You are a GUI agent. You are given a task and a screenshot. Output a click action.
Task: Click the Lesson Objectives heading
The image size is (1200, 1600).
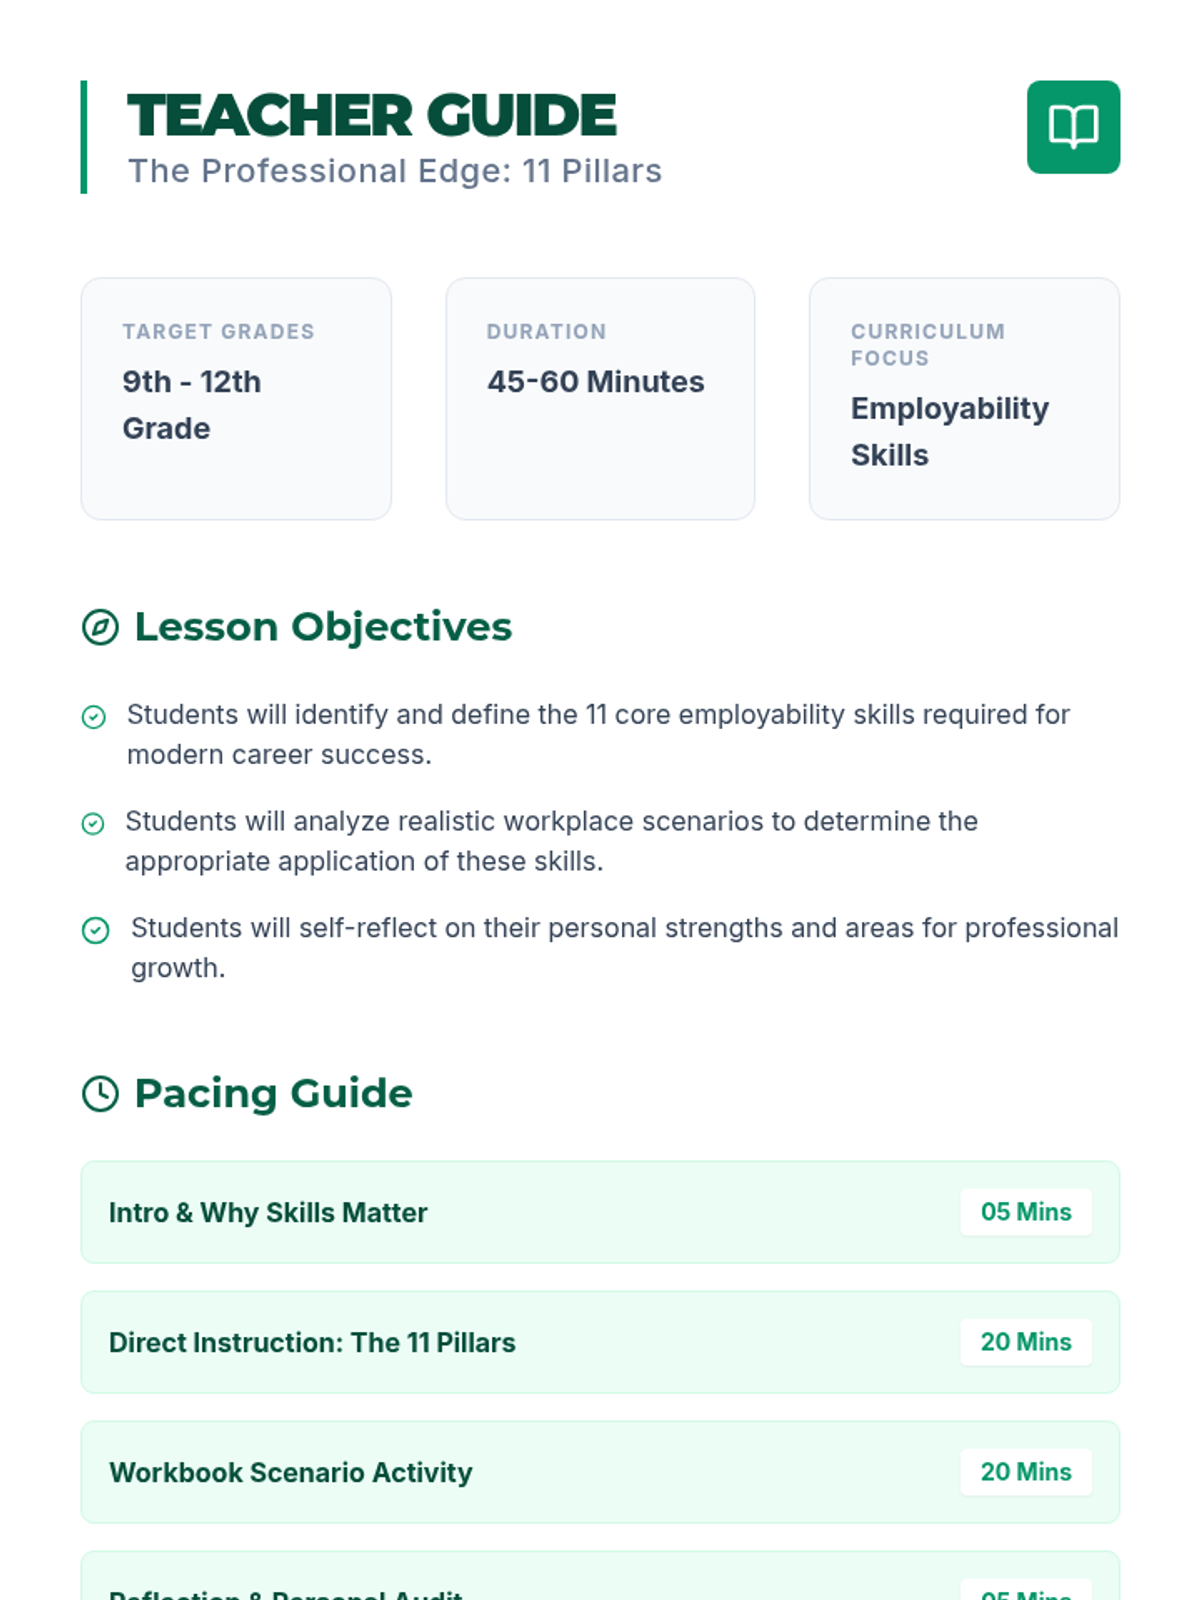tap(323, 627)
